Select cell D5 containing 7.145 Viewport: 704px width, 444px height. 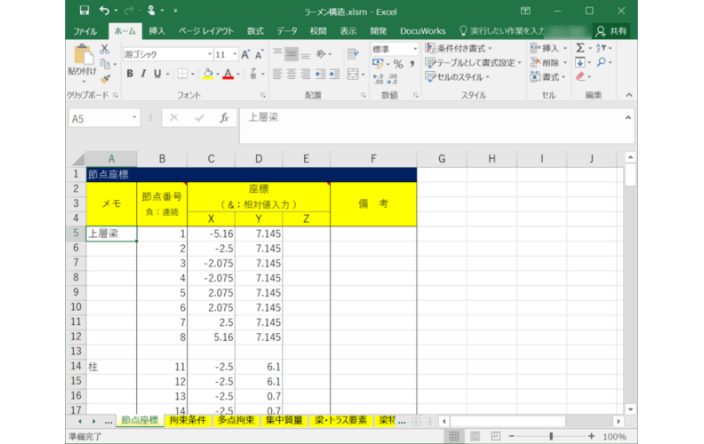click(x=259, y=233)
